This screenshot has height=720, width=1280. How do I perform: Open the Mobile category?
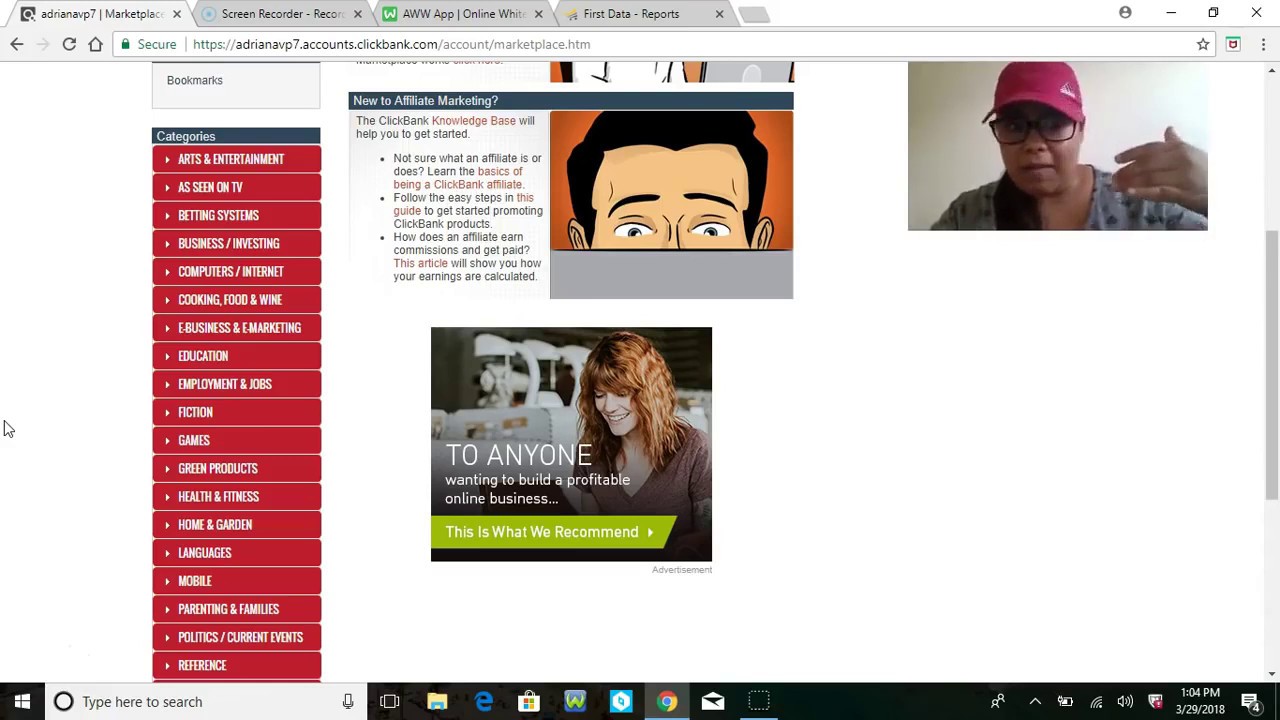click(x=236, y=580)
